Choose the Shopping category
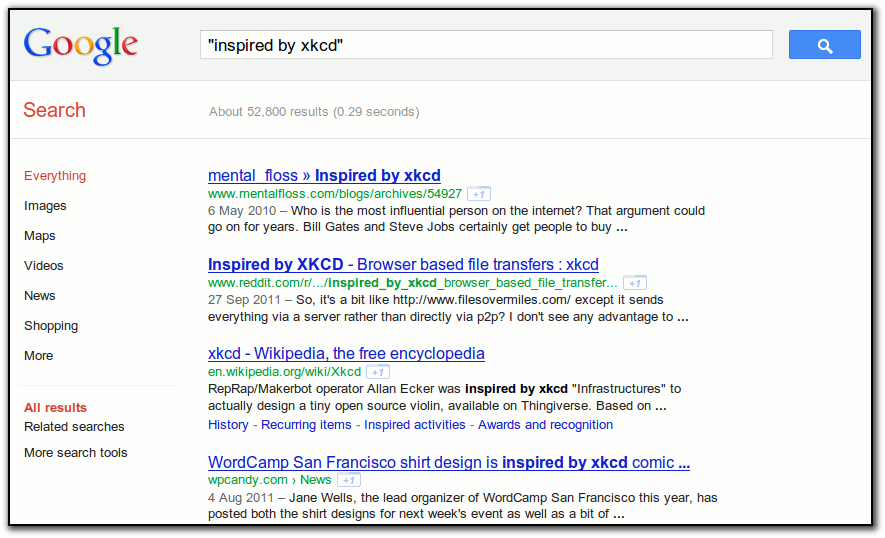The width and height of the screenshot is (885, 538). click(51, 326)
